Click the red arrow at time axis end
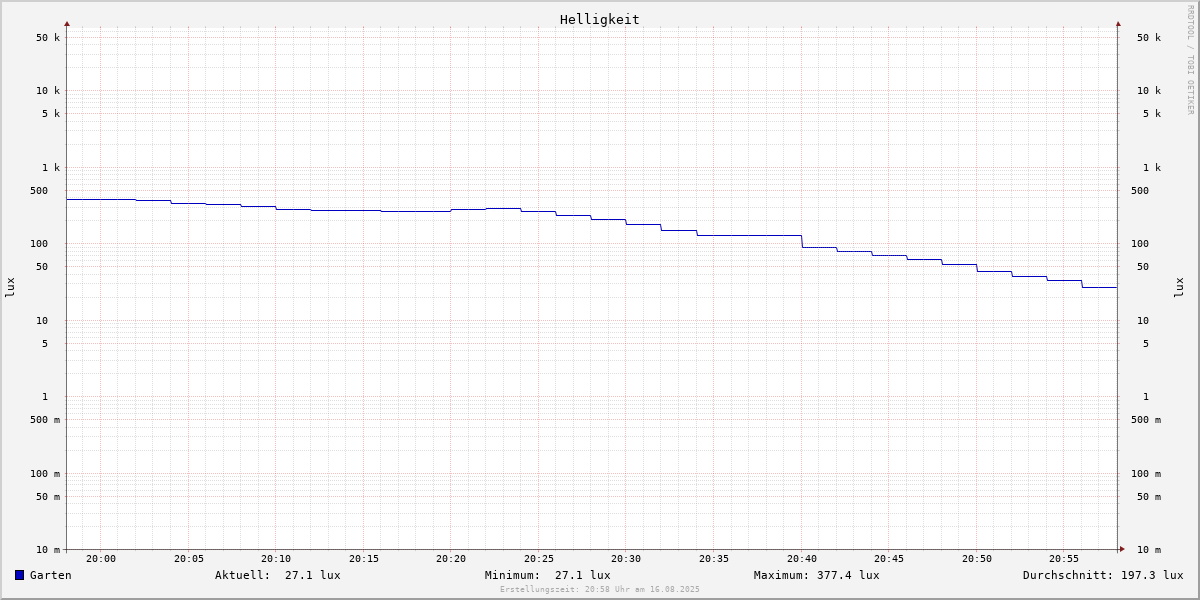This screenshot has height=600, width=1200. (1122, 549)
